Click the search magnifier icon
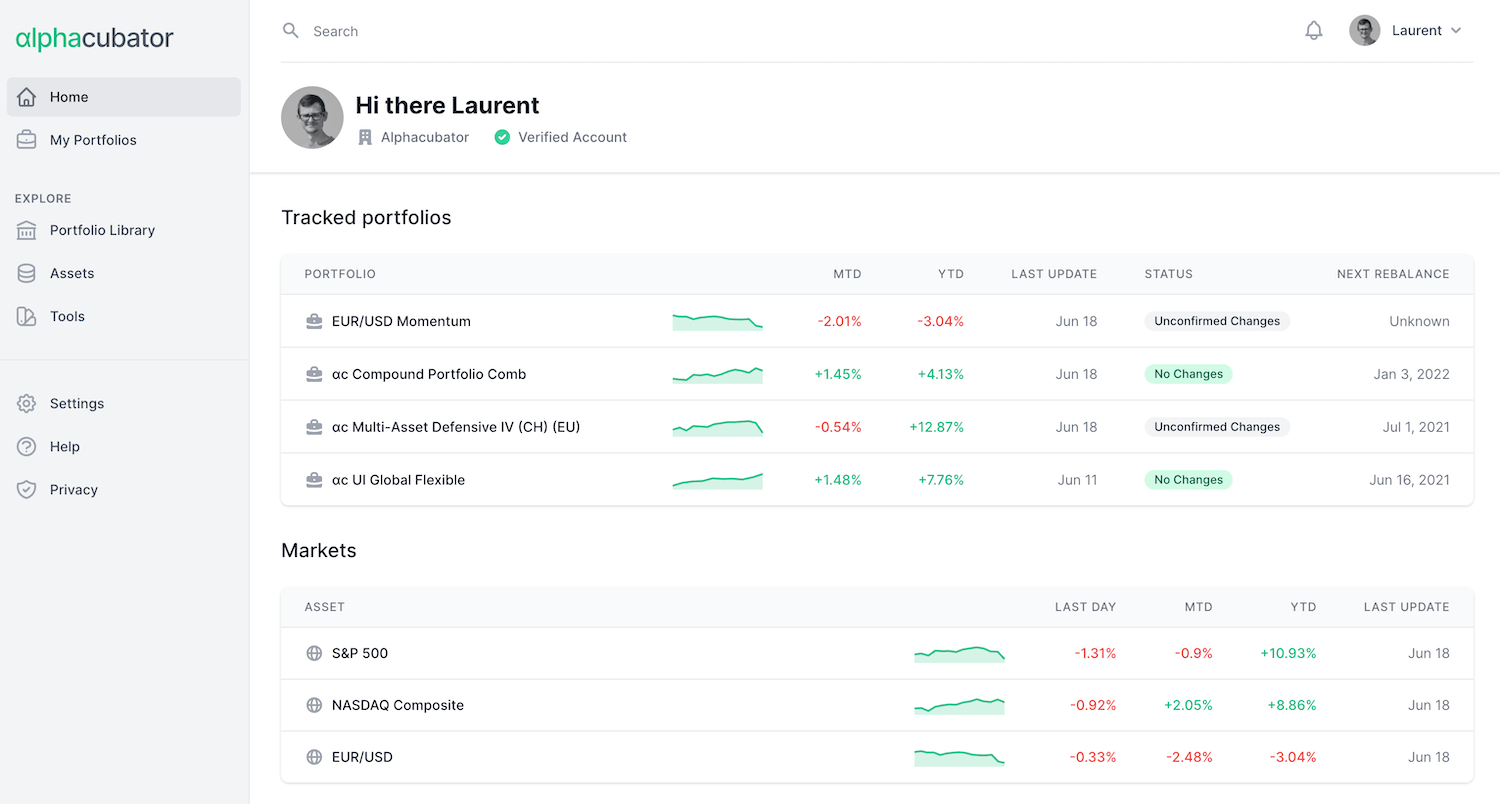Screen dimensions: 1500x804 coord(291,31)
